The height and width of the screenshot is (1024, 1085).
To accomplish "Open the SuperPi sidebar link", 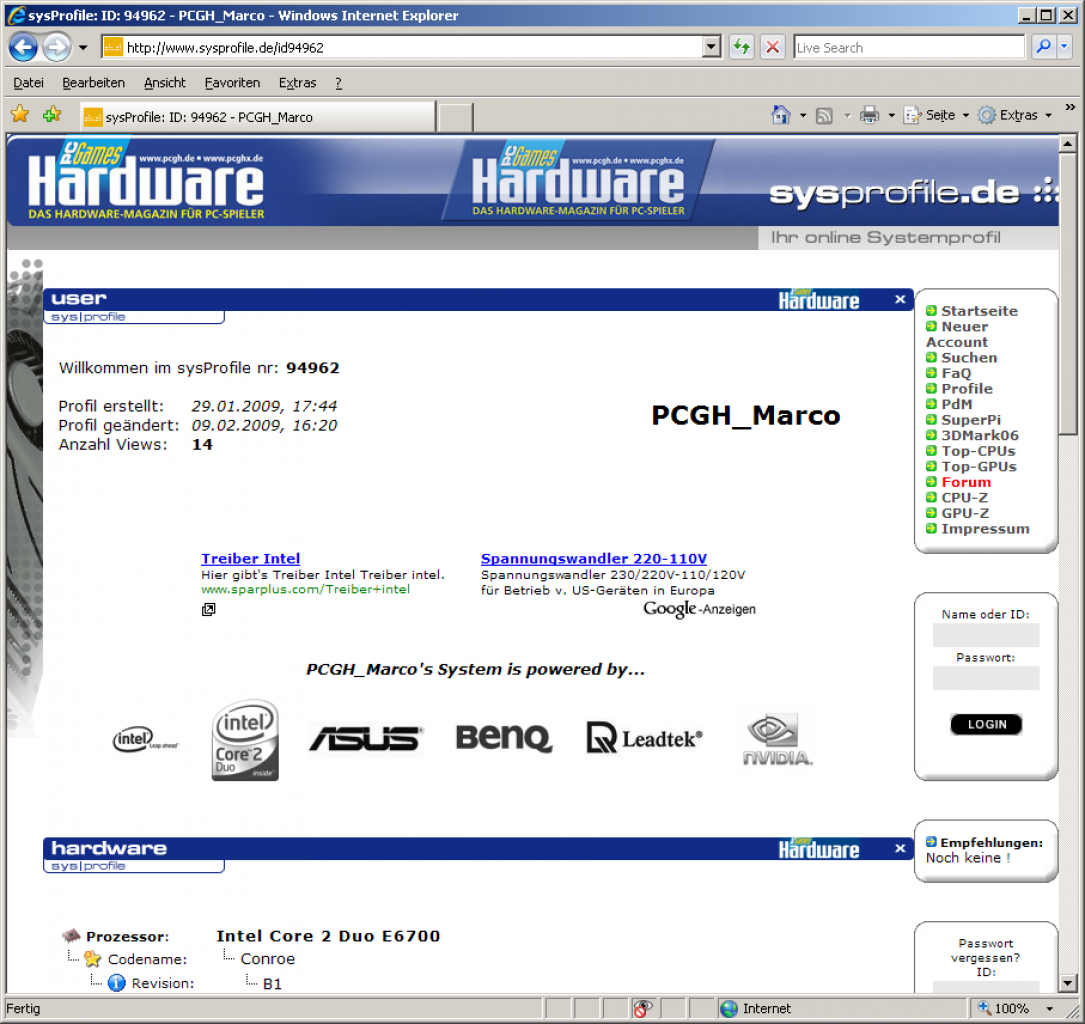I will pyautogui.click(x=971, y=420).
